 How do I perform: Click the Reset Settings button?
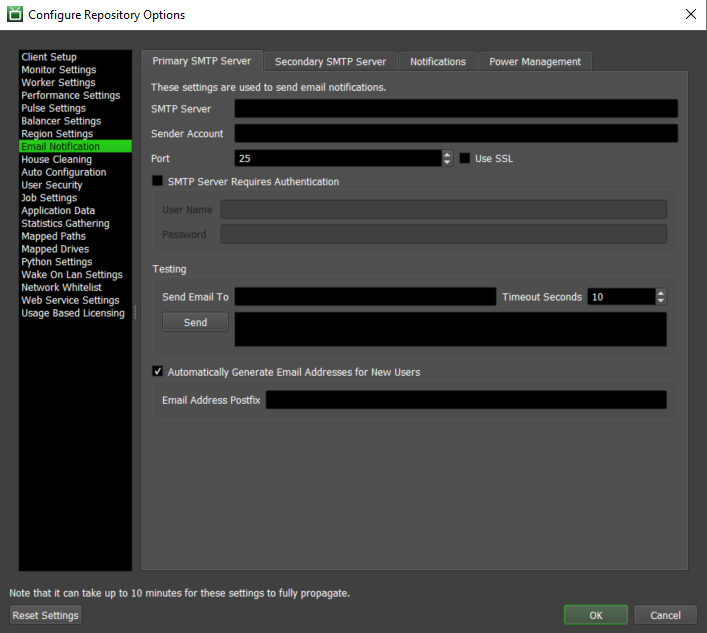point(46,615)
